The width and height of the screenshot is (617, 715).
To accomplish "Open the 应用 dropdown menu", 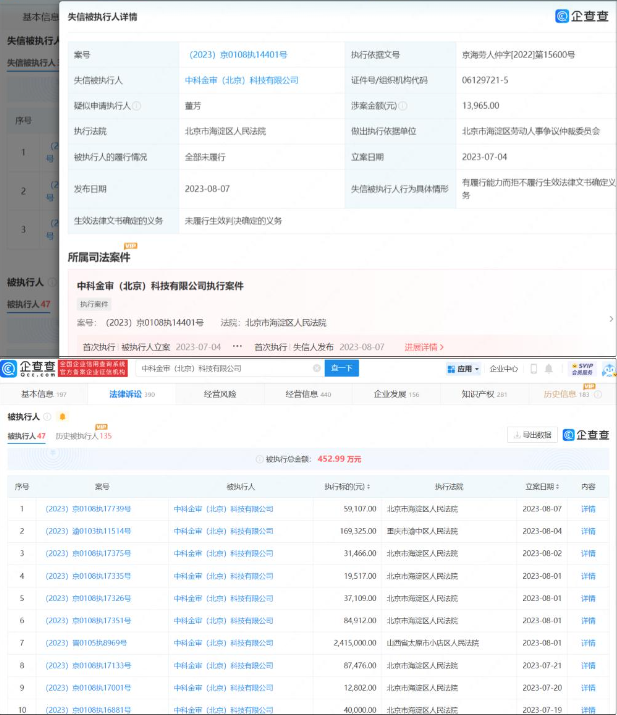I will click(x=463, y=368).
